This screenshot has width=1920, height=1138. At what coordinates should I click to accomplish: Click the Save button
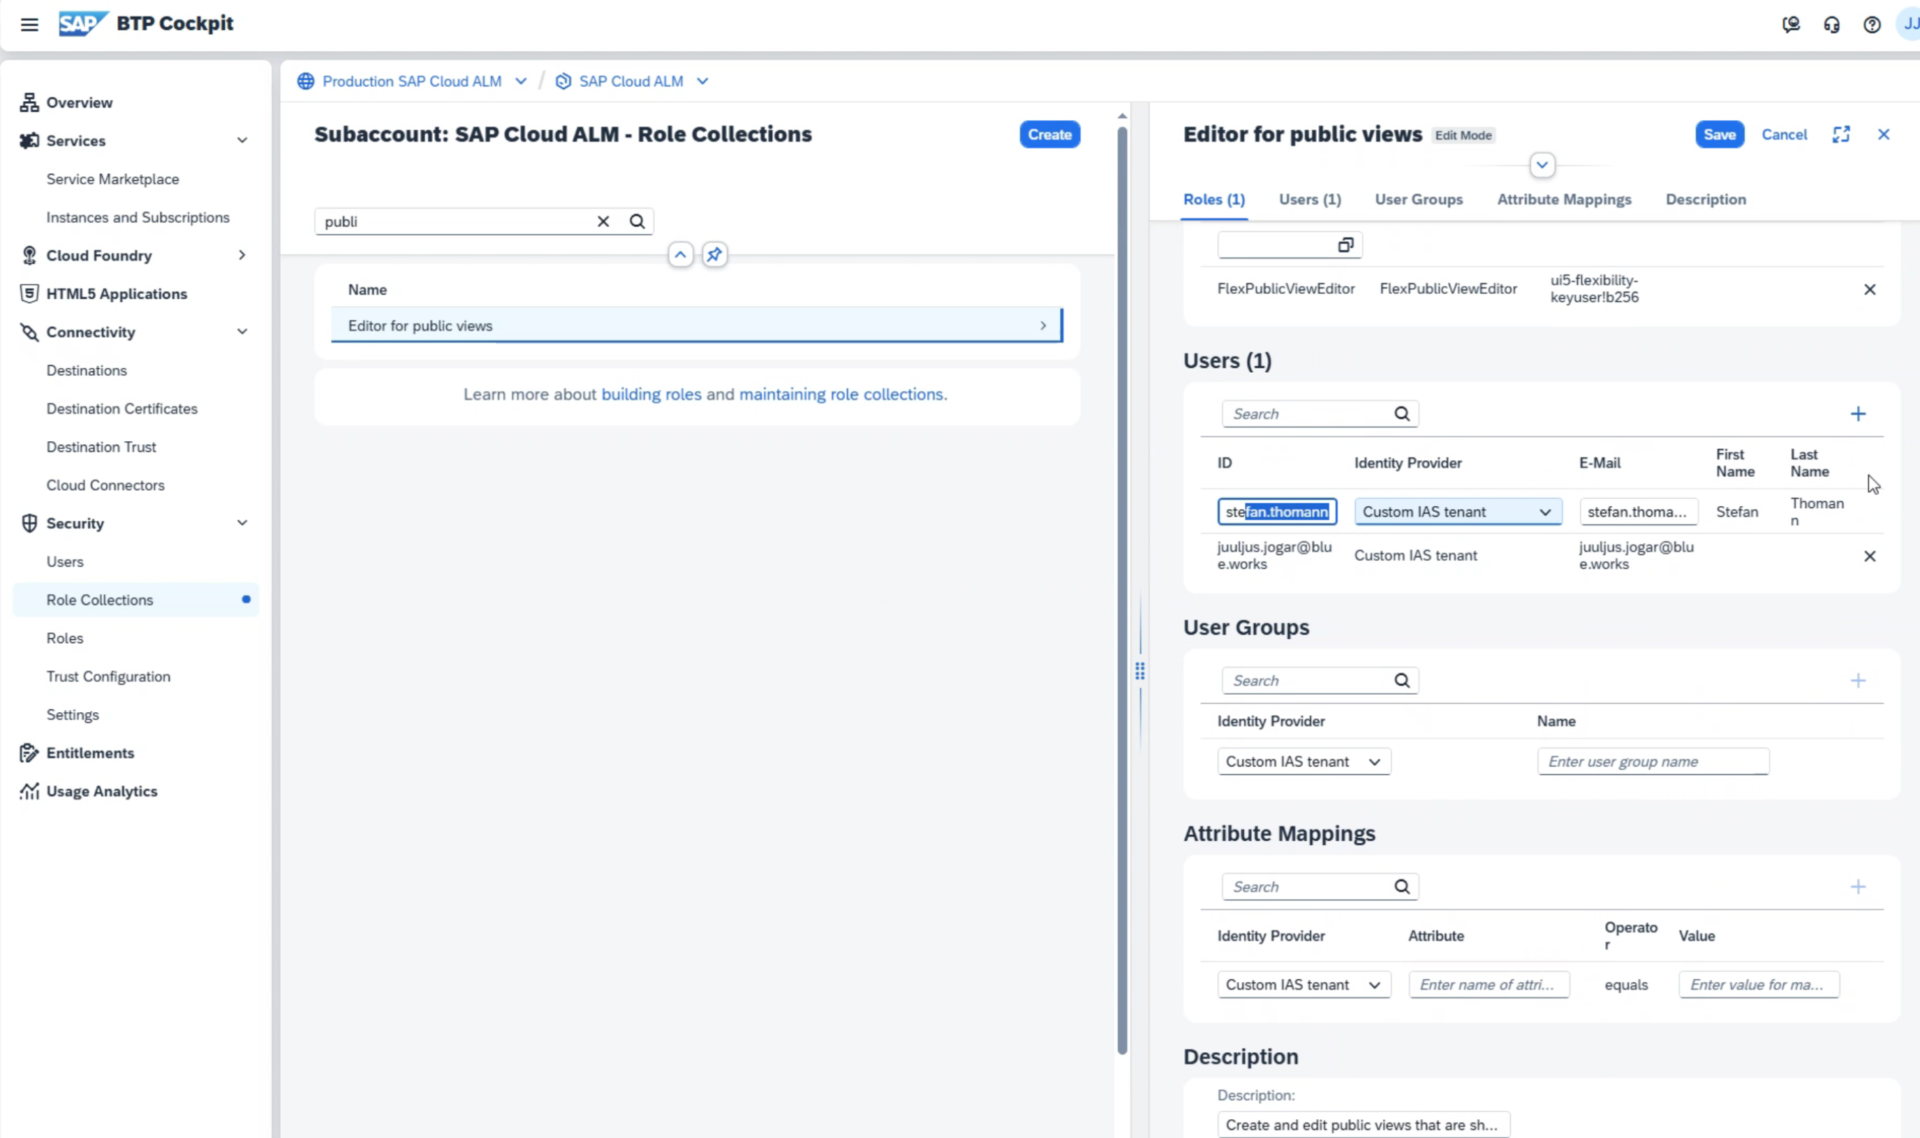click(x=1719, y=134)
